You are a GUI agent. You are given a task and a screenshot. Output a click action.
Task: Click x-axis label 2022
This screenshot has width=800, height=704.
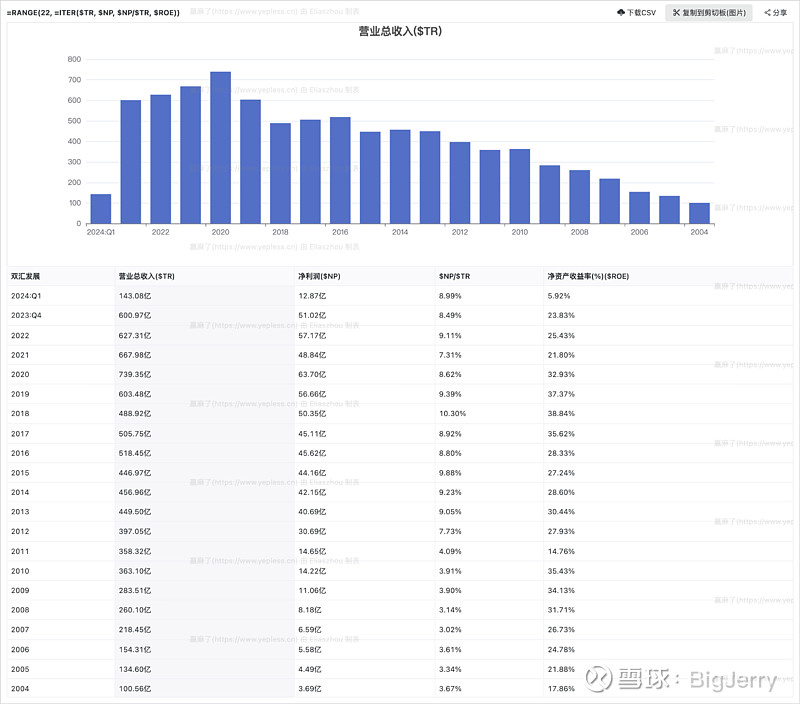tap(160, 232)
